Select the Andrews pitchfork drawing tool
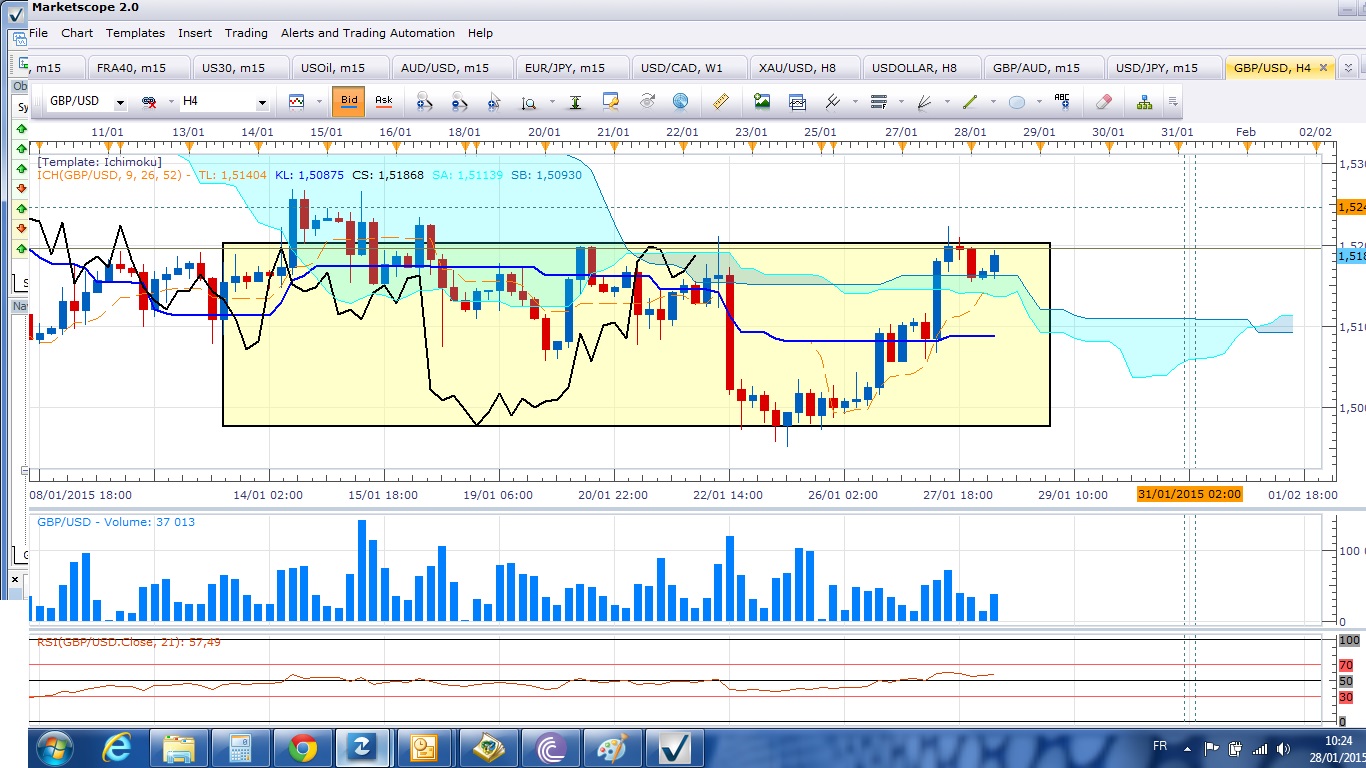The height and width of the screenshot is (768, 1366). click(833, 101)
